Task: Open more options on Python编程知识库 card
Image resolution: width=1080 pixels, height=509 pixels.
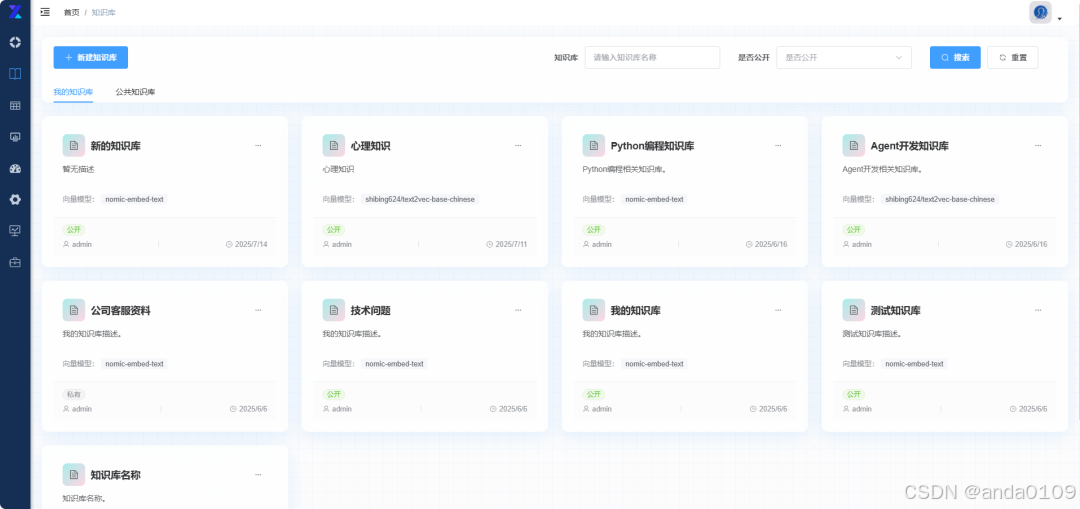Action: [778, 145]
